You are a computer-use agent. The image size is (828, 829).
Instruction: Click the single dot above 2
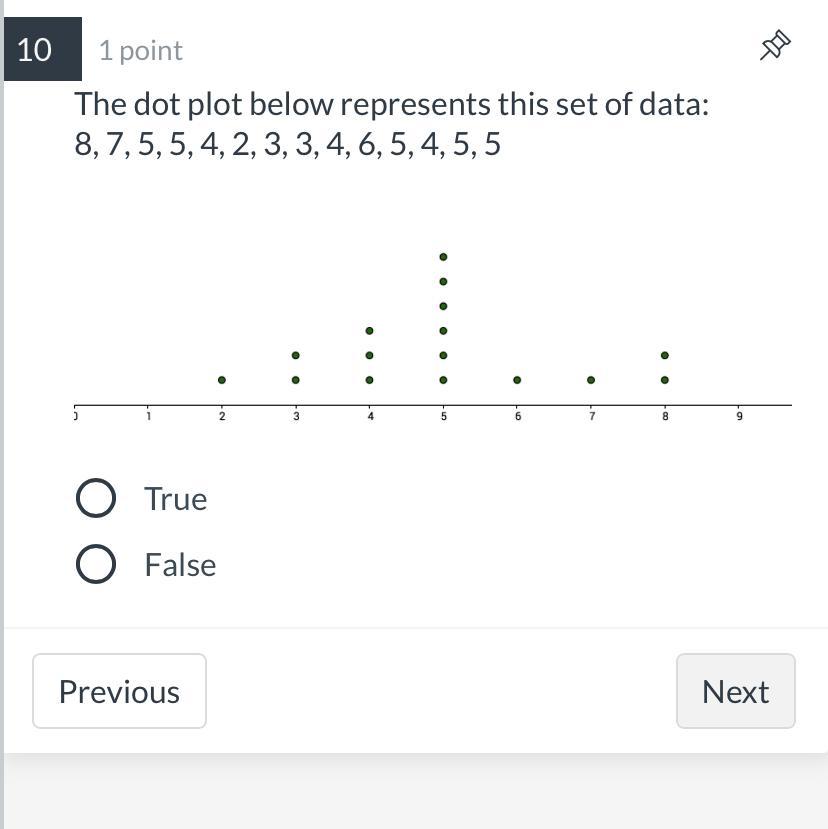(x=222, y=380)
